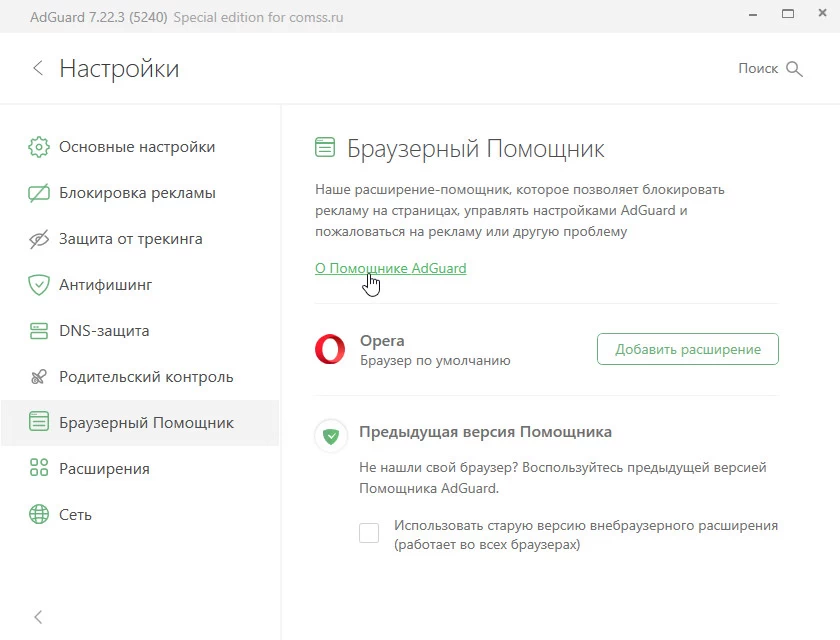Screen dimensions: 840x640
Task: Select Основные настройки in sidebar
Action: [137, 147]
